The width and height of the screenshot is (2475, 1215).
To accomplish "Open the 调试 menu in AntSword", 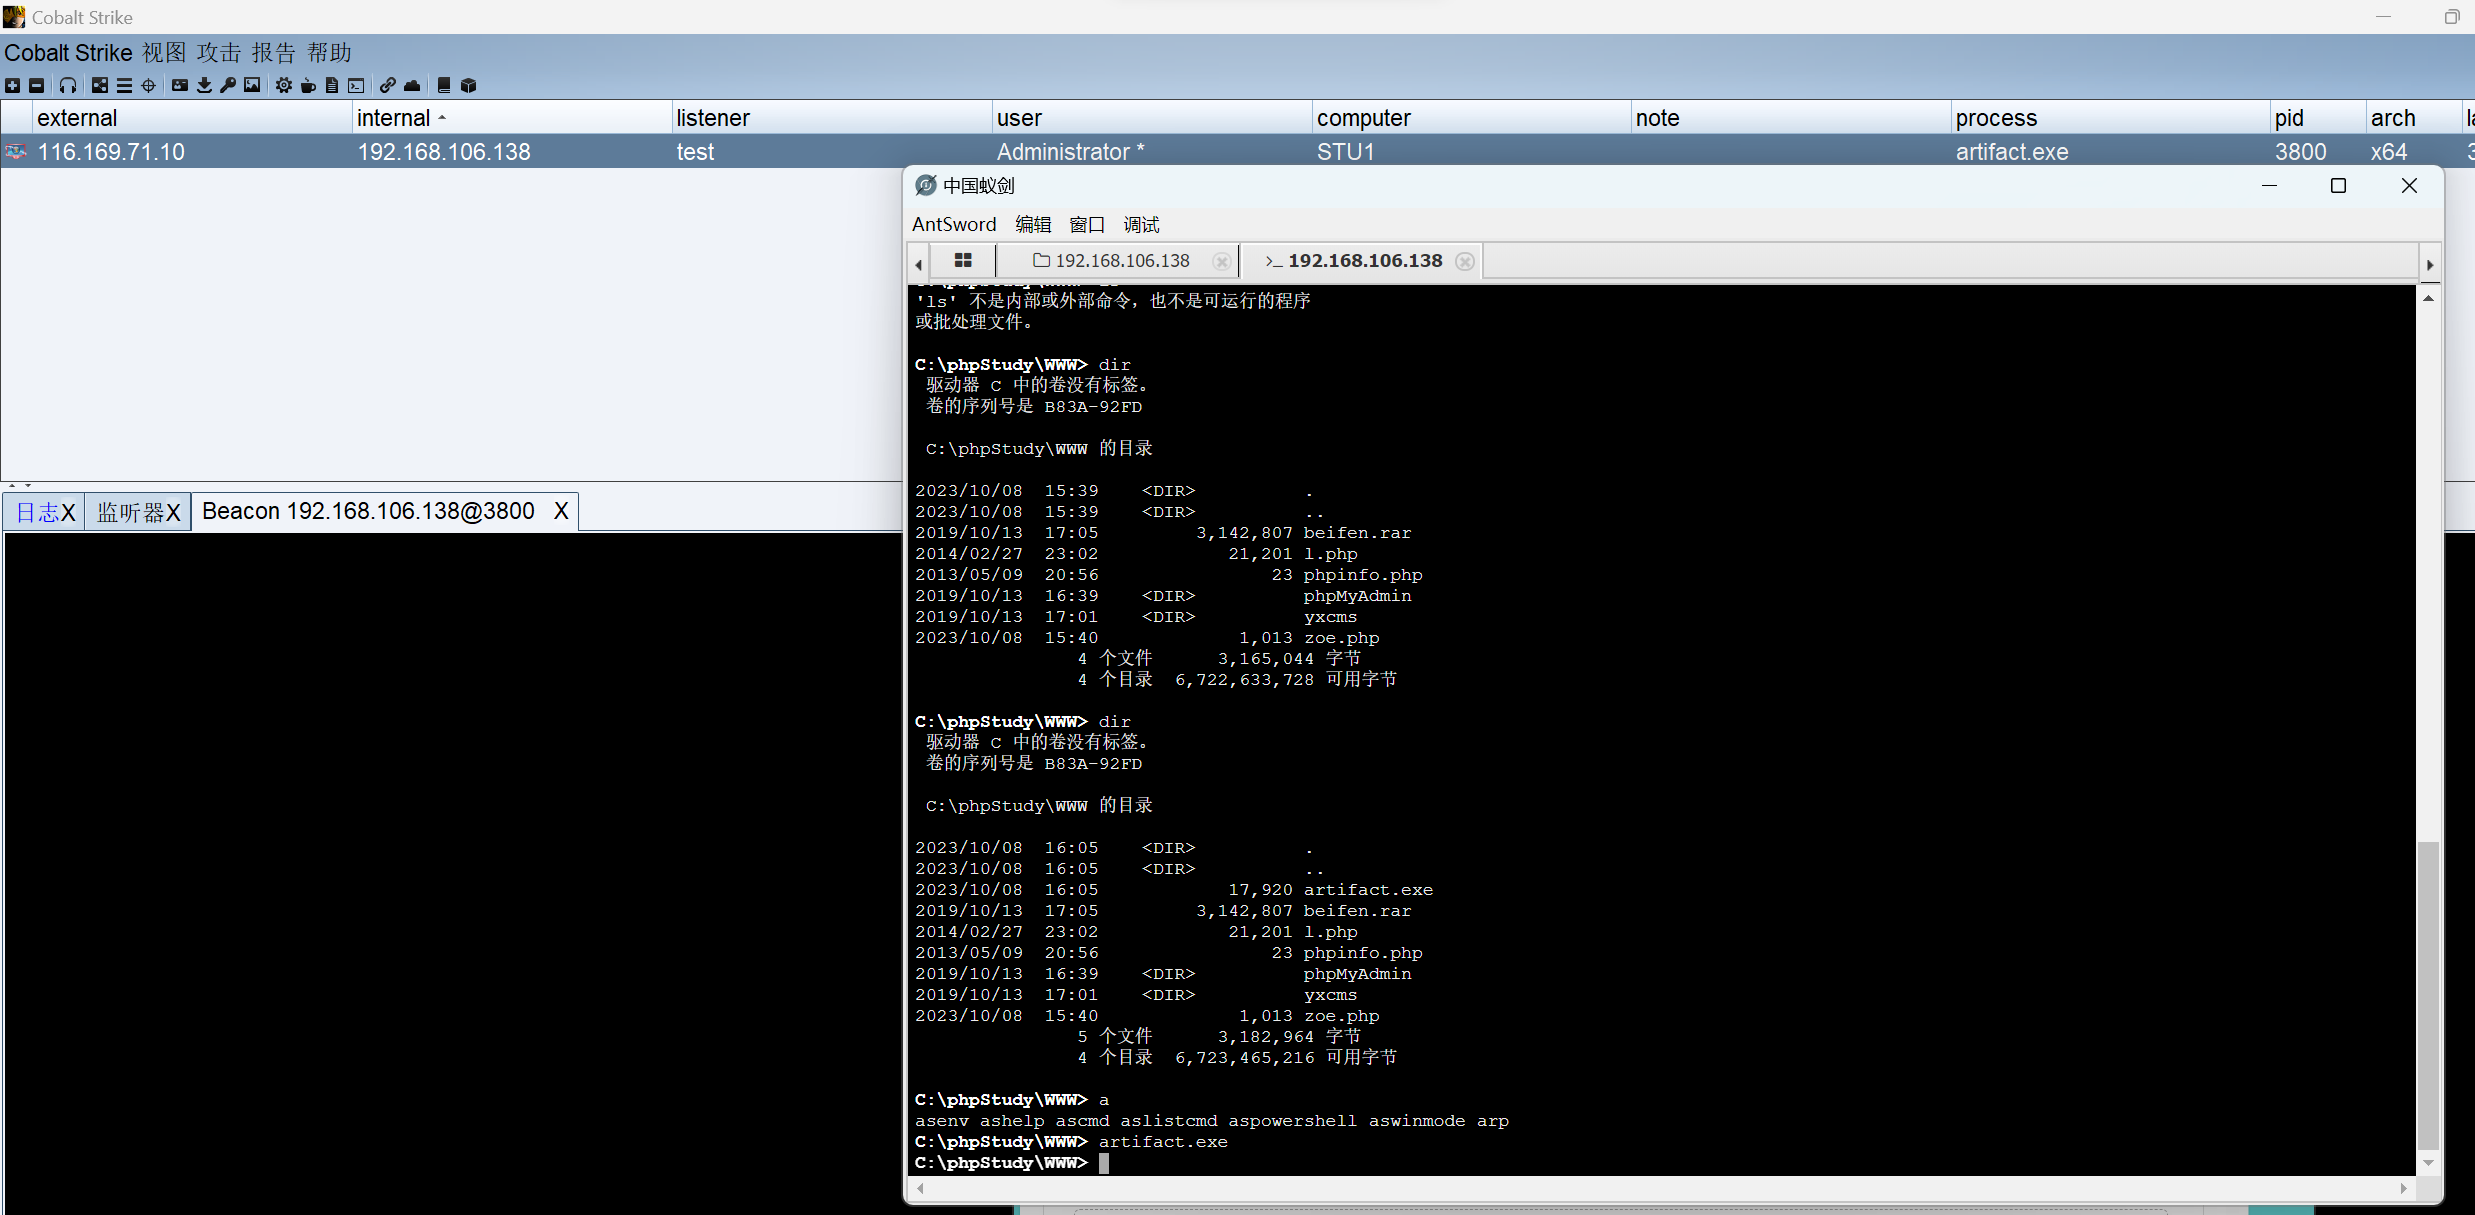I will click(1141, 224).
